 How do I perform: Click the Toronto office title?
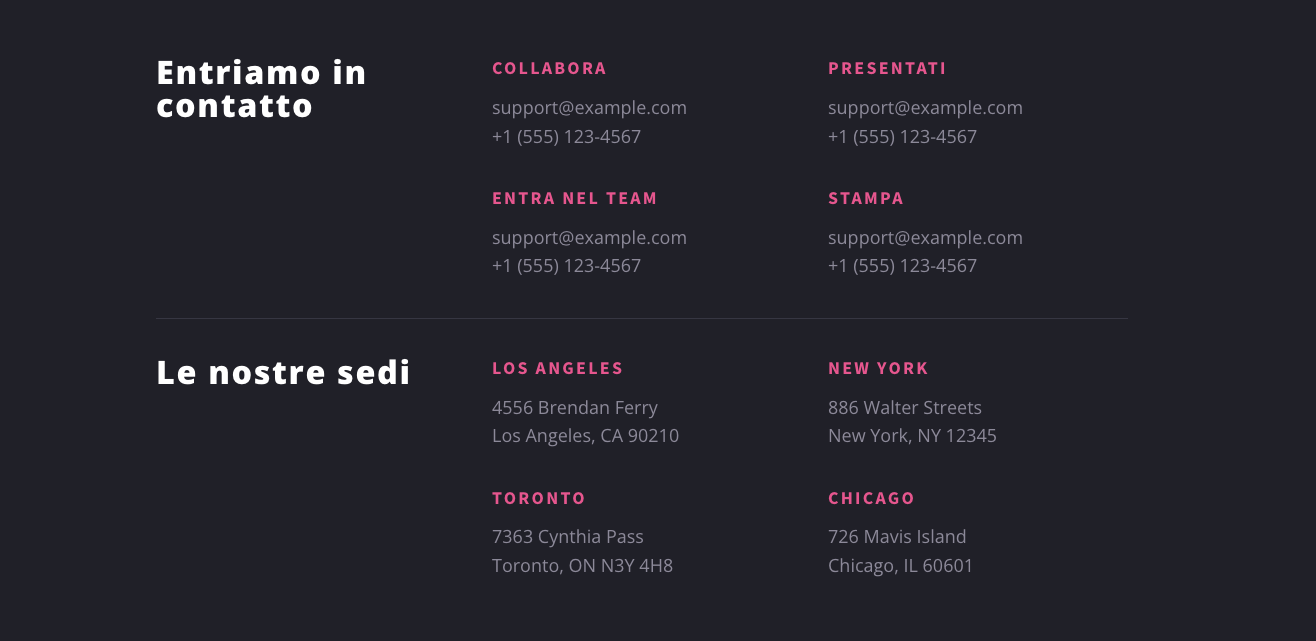539,499
